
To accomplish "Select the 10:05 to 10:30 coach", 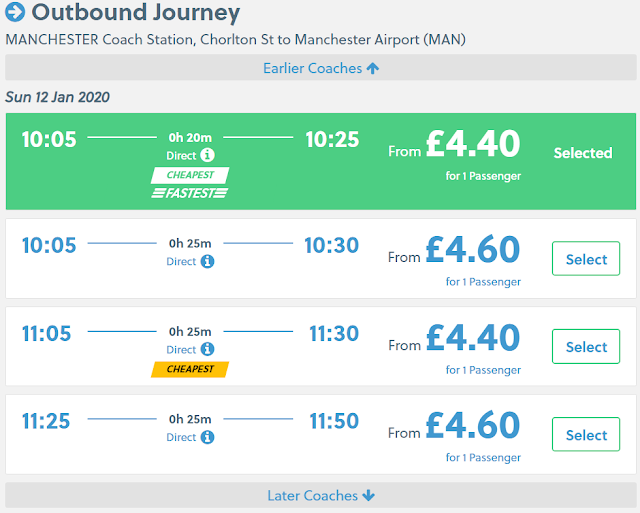I will pos(586,259).
